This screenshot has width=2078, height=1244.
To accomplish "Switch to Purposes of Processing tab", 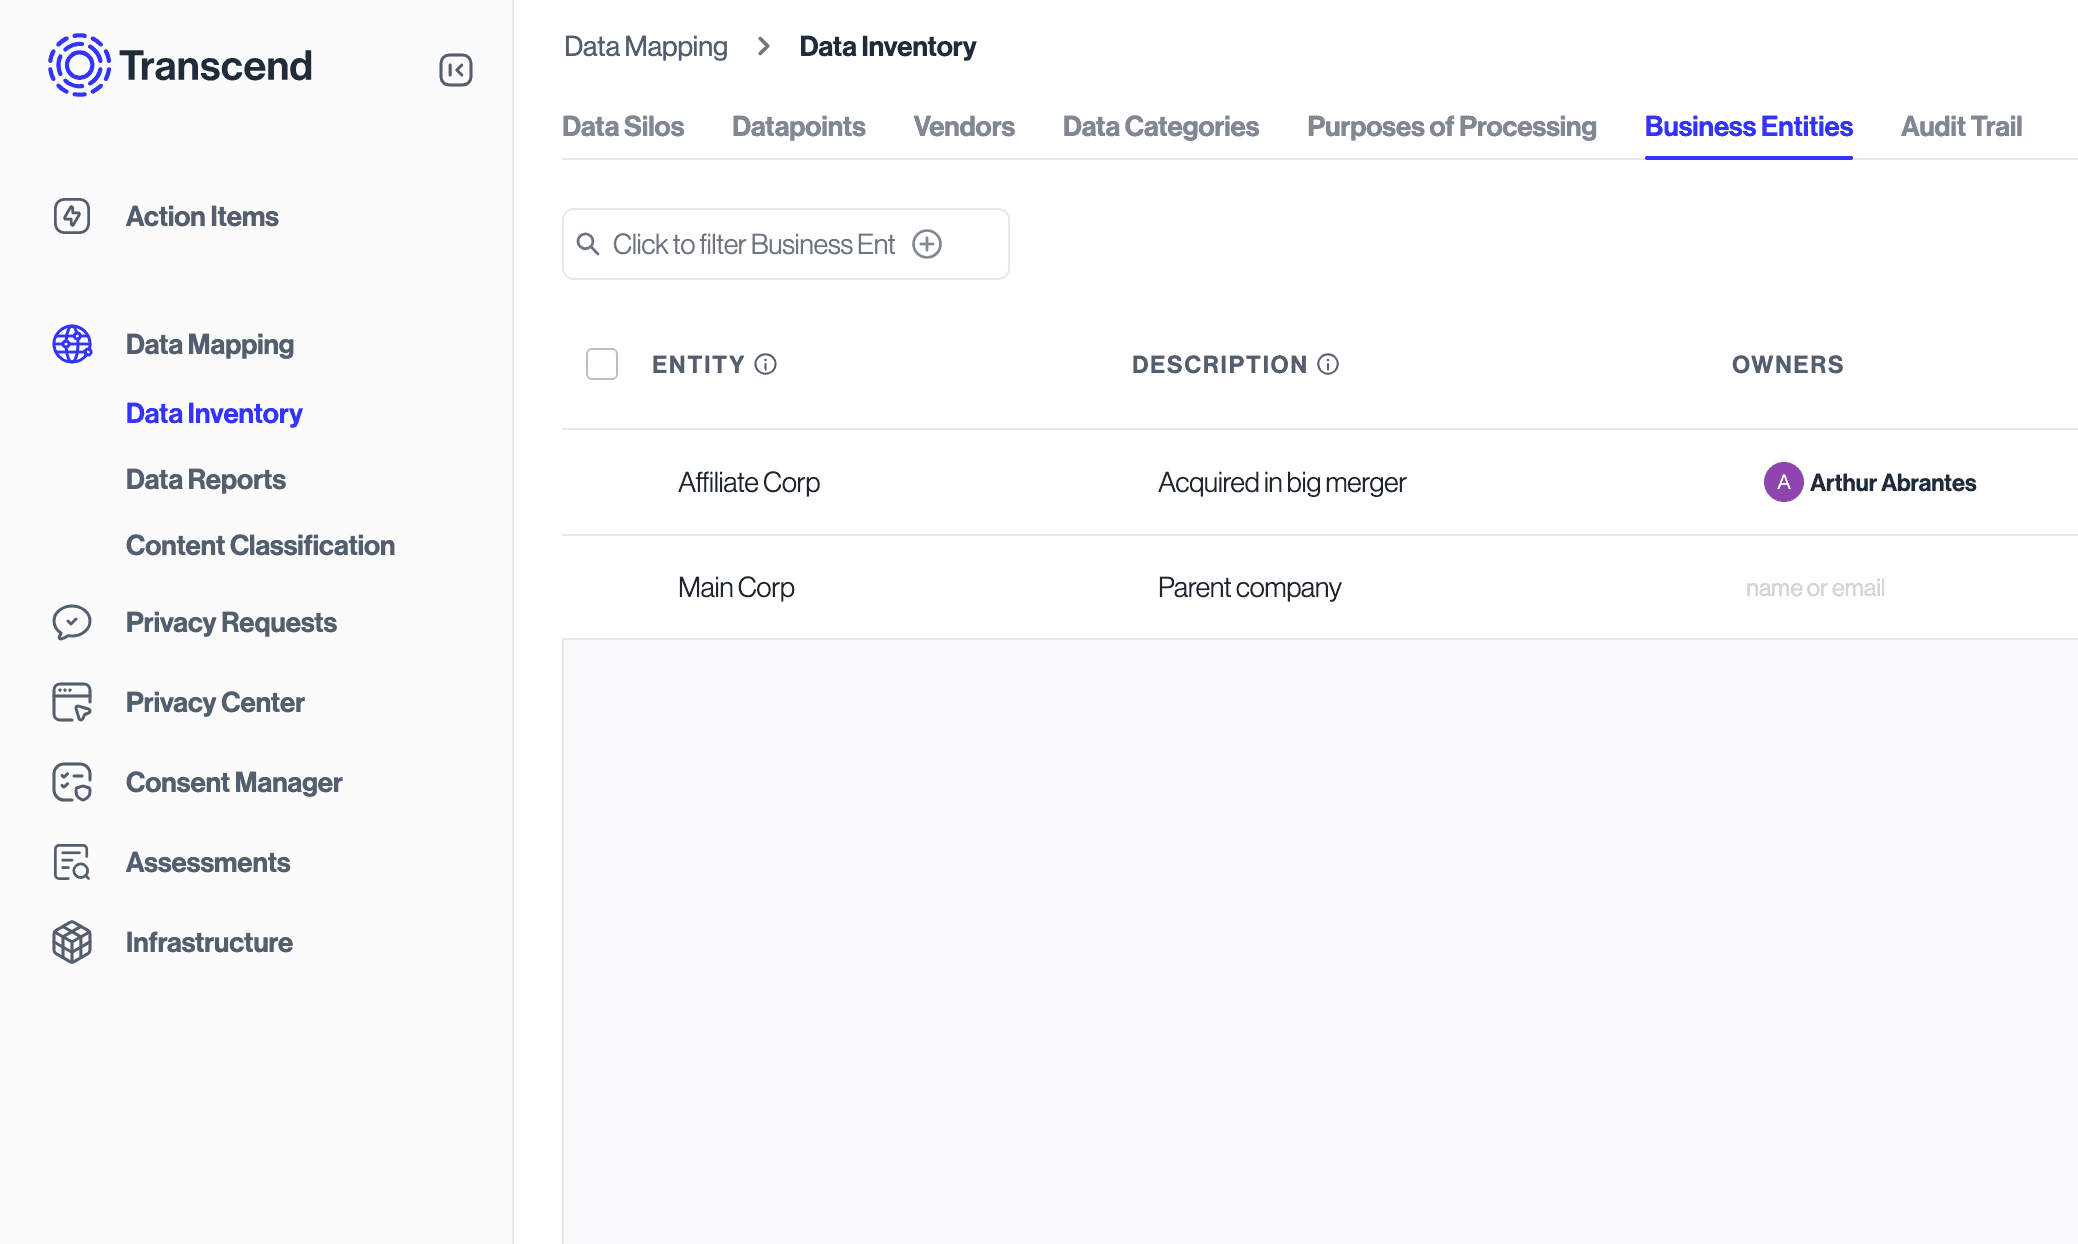I will 1451,127.
